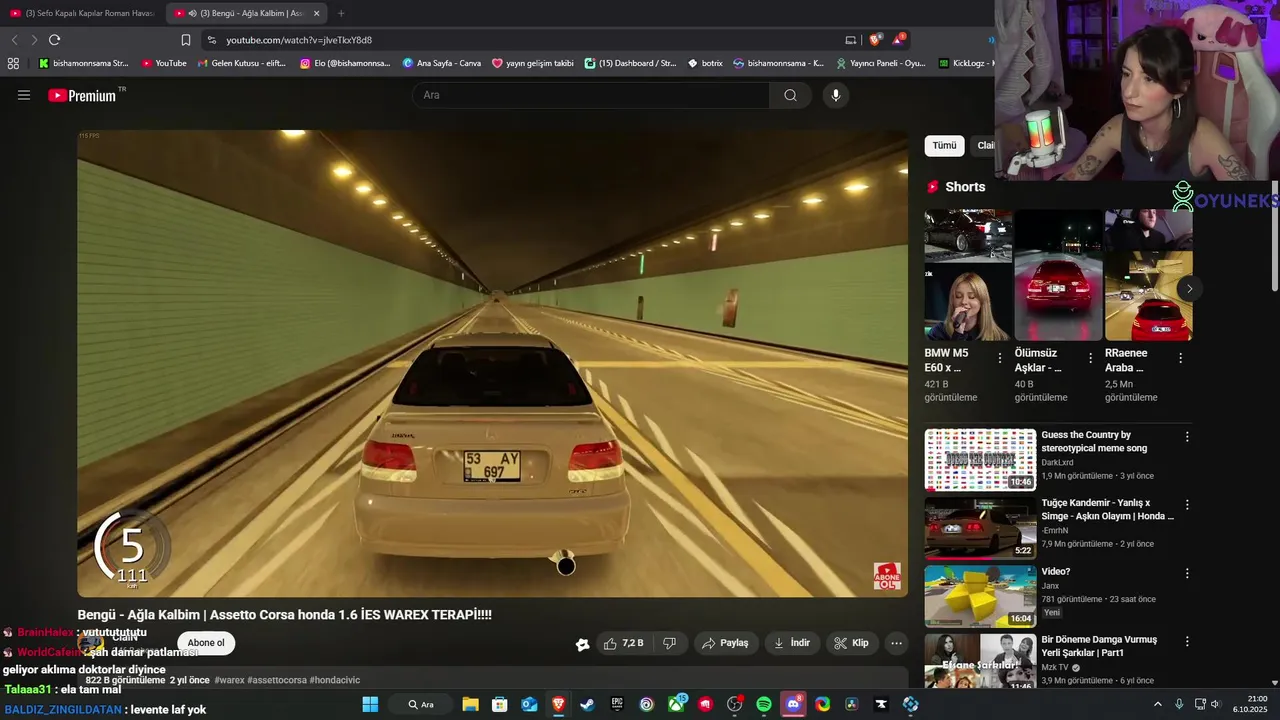Open Ana Sayfa - Canva bookmark
This screenshot has width=1280, height=720.
tap(441, 63)
